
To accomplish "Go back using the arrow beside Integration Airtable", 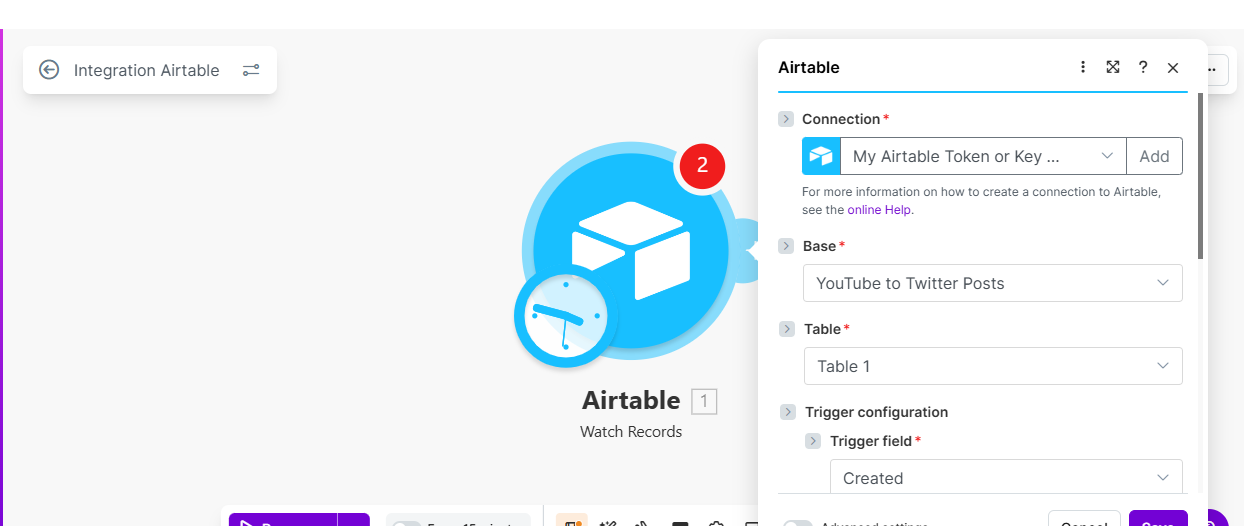I will click(x=49, y=70).
